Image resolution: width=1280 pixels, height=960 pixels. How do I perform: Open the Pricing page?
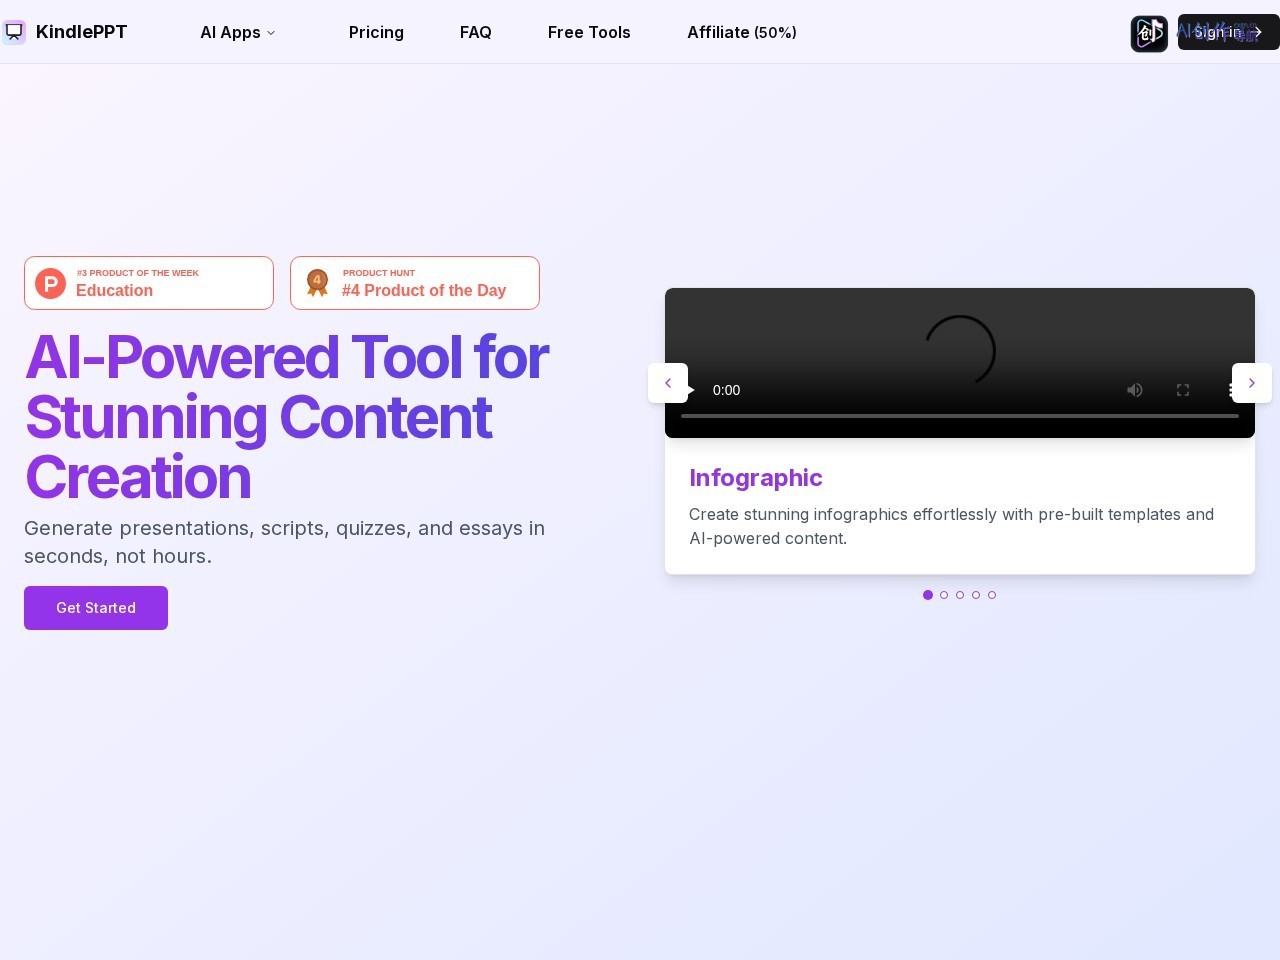tap(376, 32)
